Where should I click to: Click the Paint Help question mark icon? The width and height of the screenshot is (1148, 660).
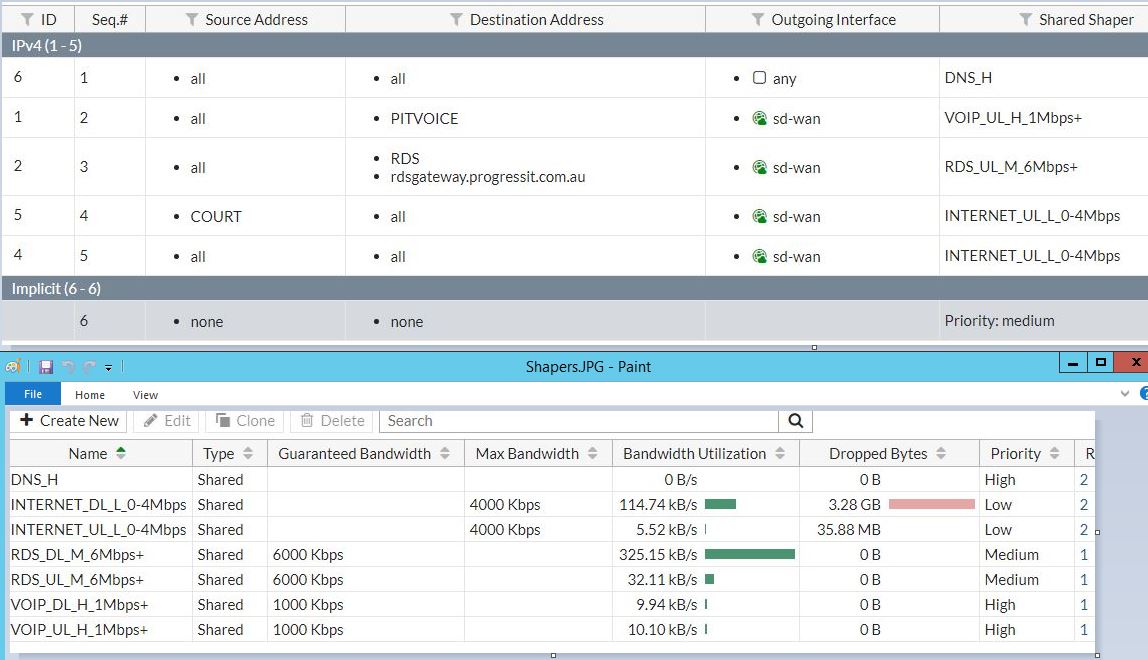pyautogui.click(x=1143, y=394)
